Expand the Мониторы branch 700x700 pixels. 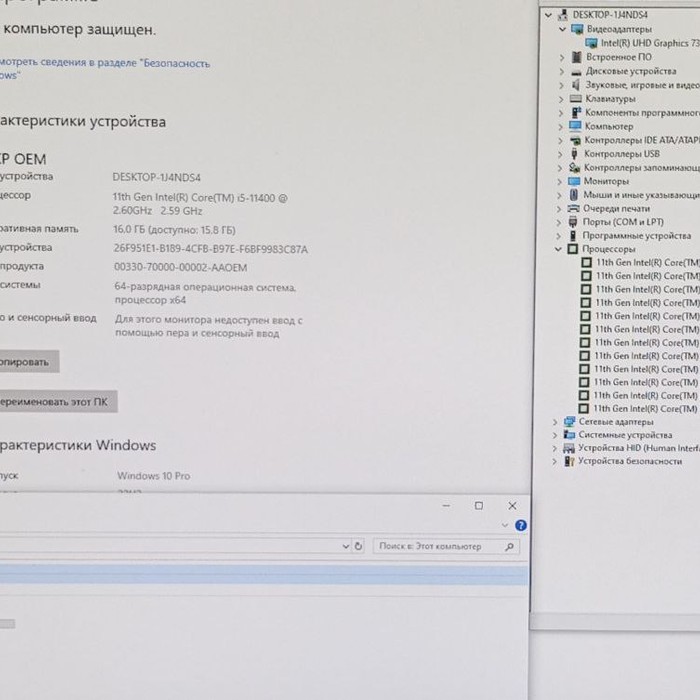tap(559, 182)
